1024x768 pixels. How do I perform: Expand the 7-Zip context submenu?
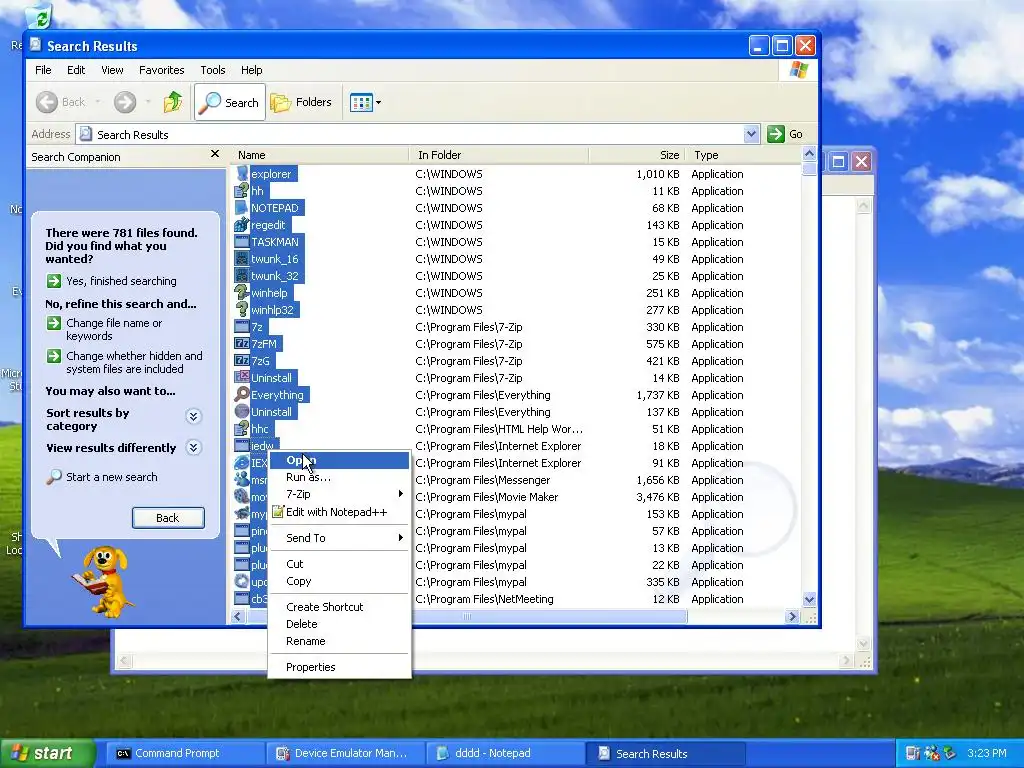[x=339, y=494]
